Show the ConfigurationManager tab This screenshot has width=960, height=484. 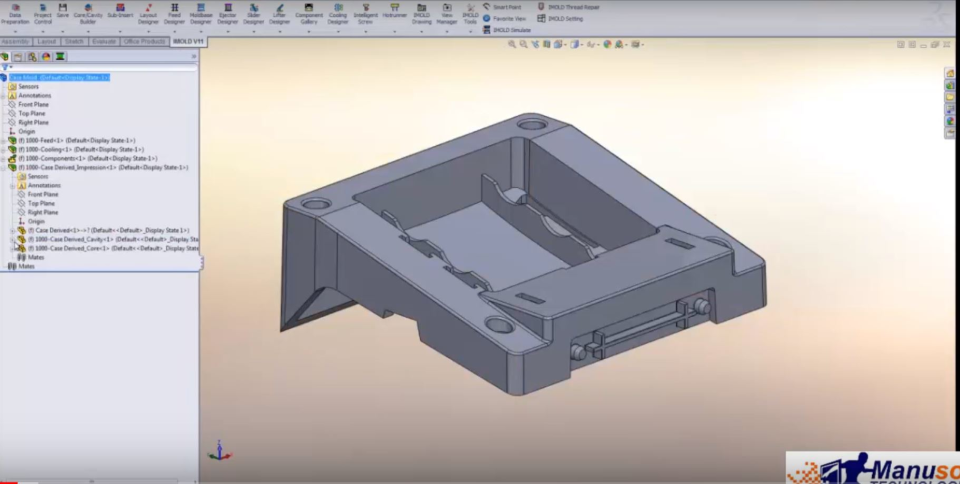[x=32, y=56]
